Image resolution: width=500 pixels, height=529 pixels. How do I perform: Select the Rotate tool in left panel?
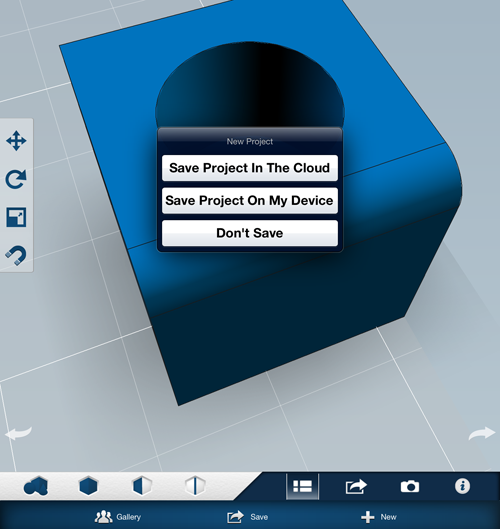point(16,179)
